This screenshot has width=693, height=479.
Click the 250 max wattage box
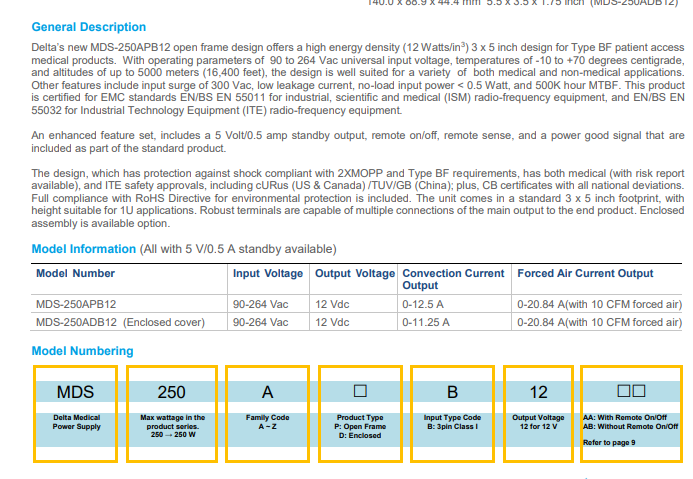coord(171,392)
